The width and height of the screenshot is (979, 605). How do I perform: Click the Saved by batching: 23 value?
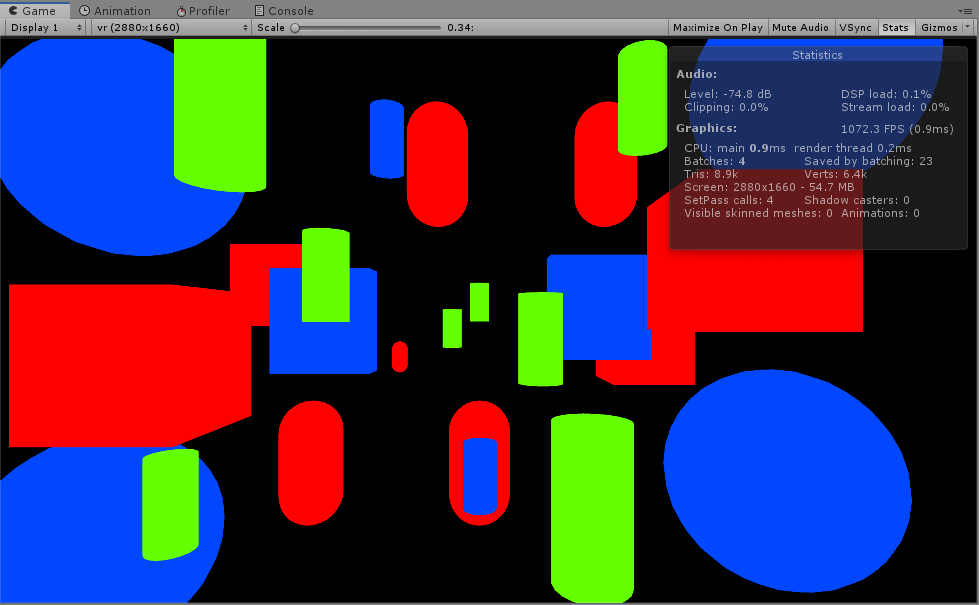(868, 161)
